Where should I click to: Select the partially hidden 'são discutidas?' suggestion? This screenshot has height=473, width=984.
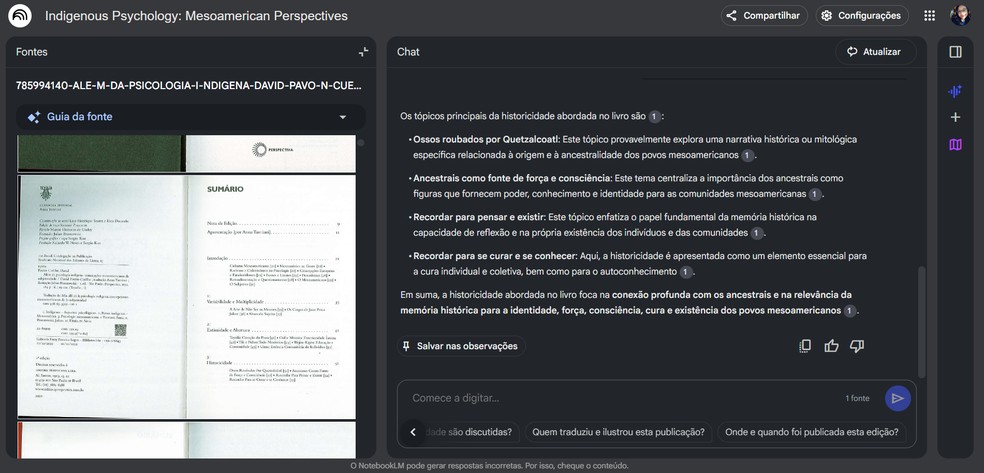pyautogui.click(x=473, y=432)
